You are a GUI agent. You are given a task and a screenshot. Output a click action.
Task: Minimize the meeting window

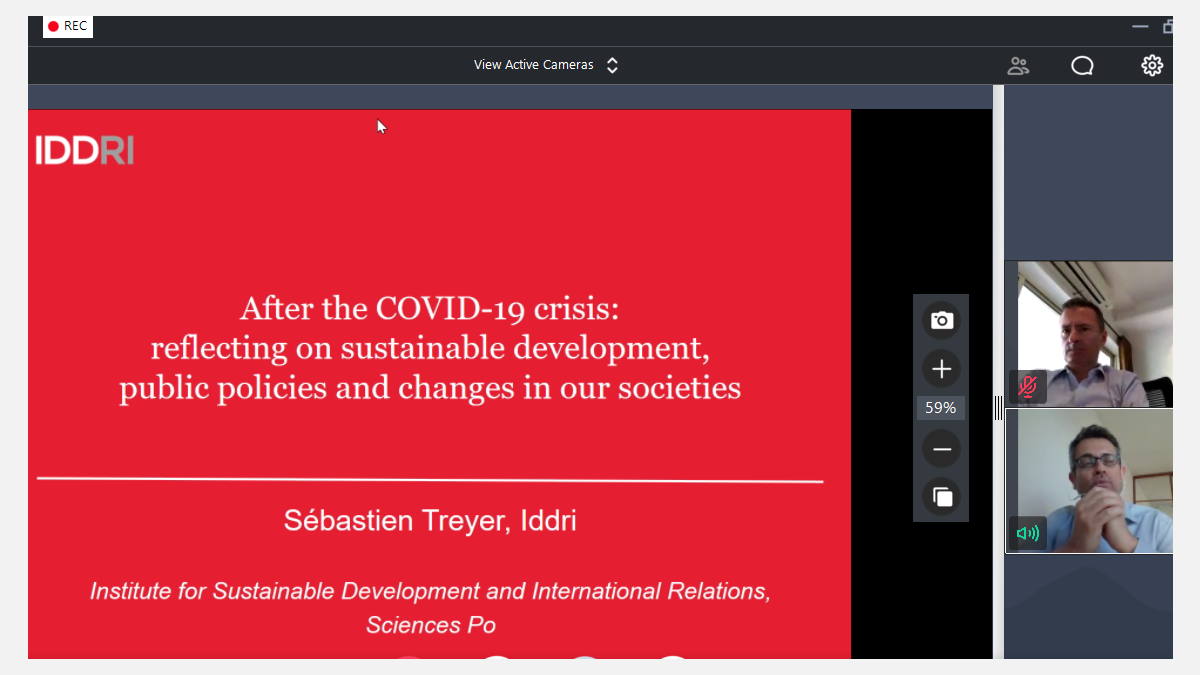point(1140,27)
